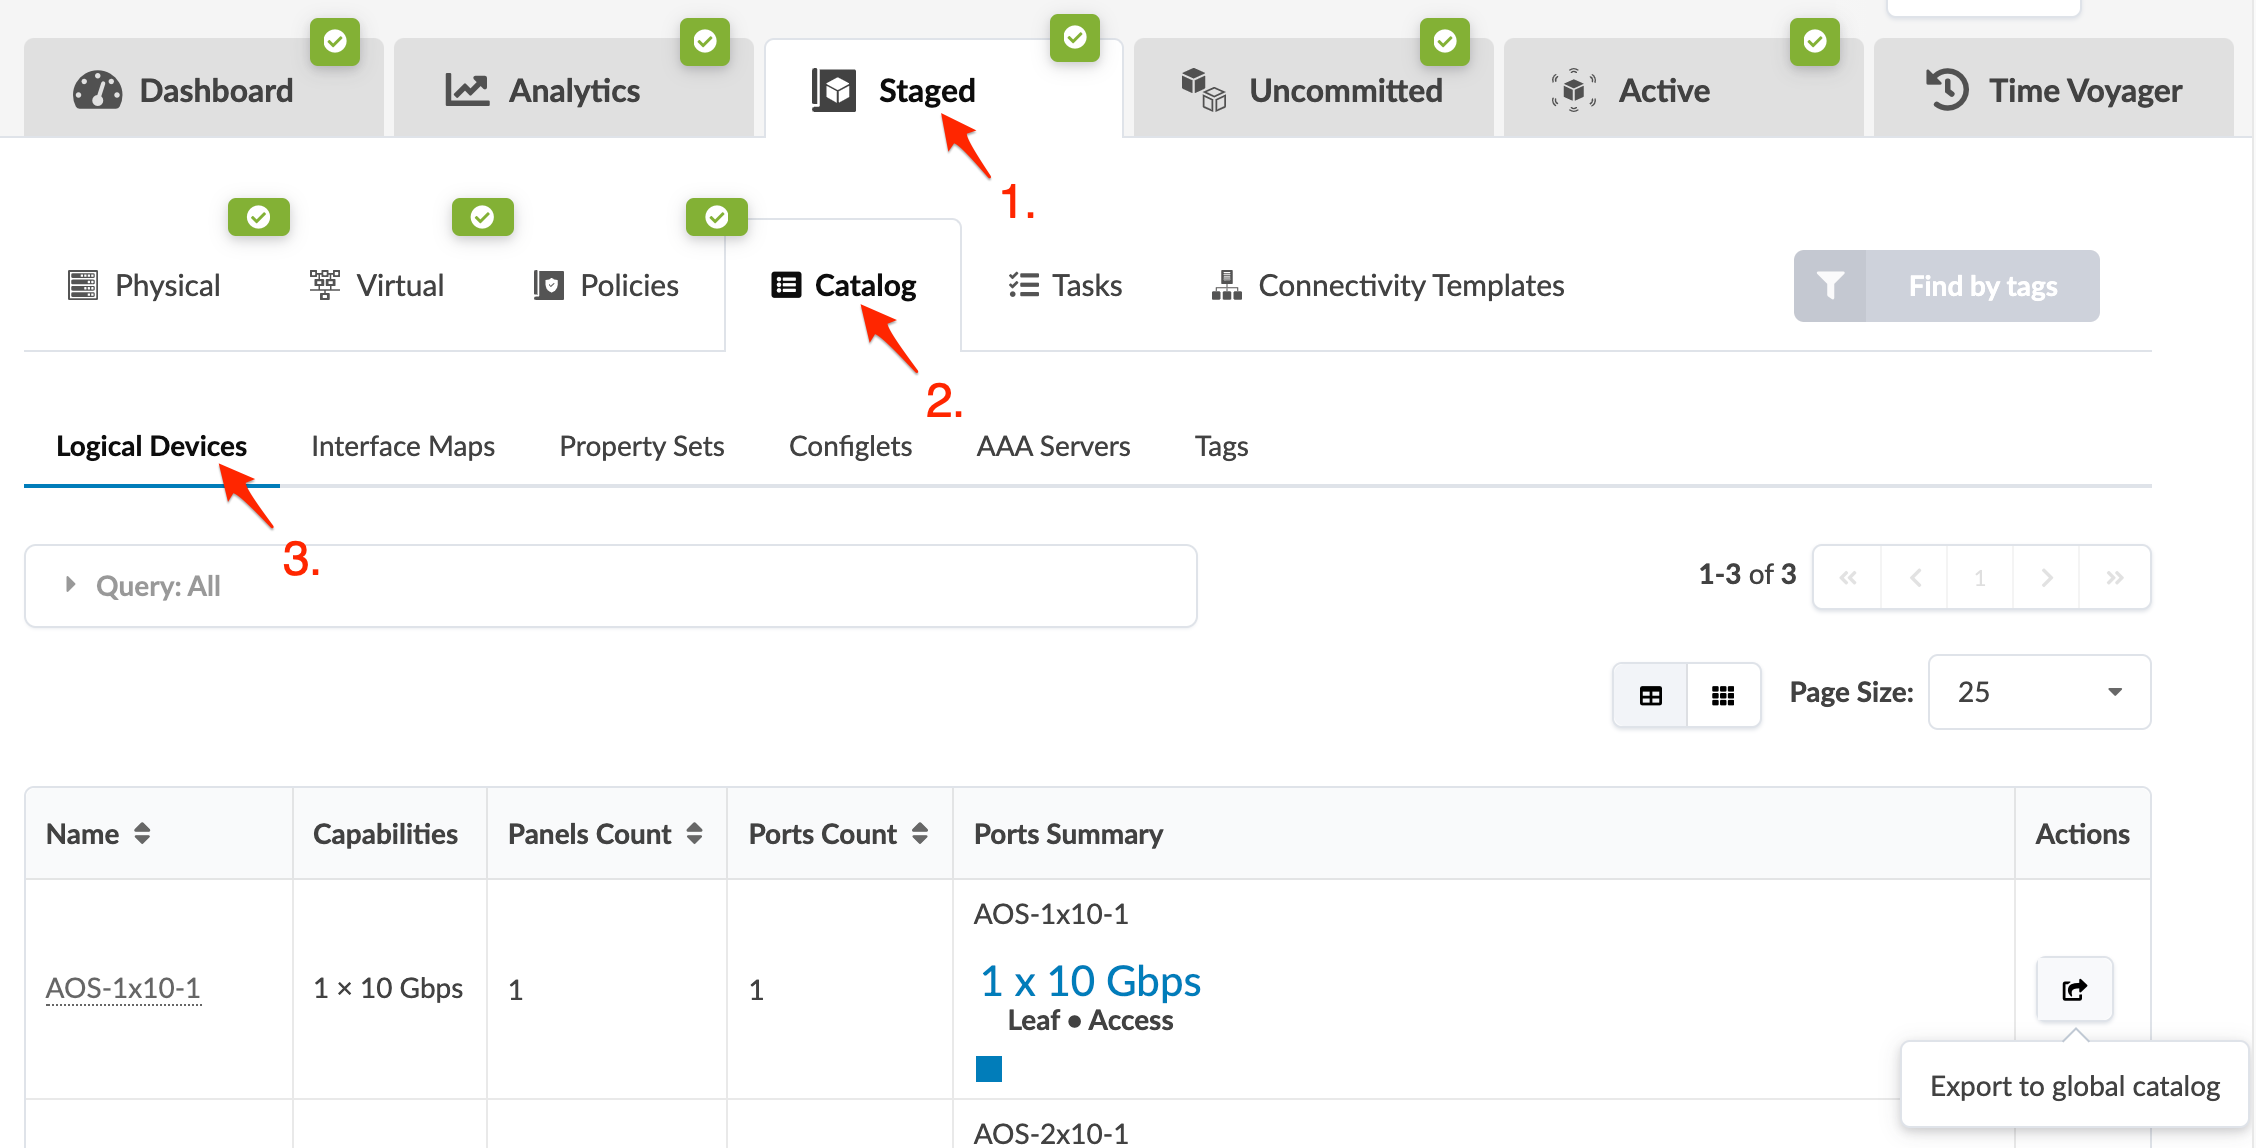The image size is (2256, 1148).
Task: Click the export to global catalog icon
Action: [2074, 989]
